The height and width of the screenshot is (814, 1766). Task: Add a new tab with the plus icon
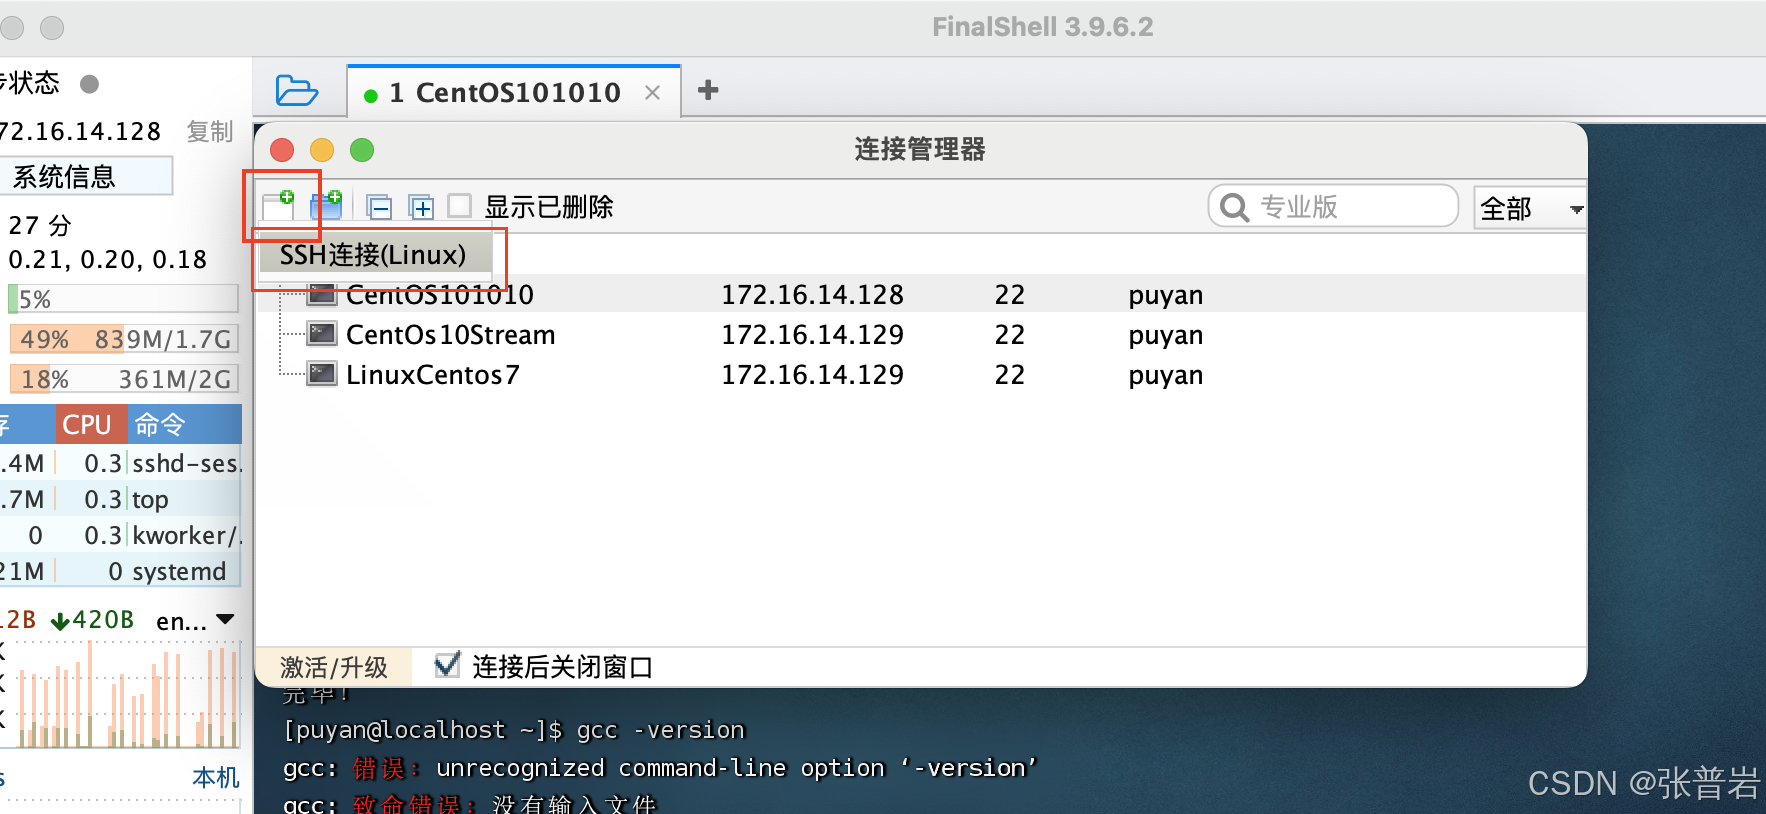point(708,90)
